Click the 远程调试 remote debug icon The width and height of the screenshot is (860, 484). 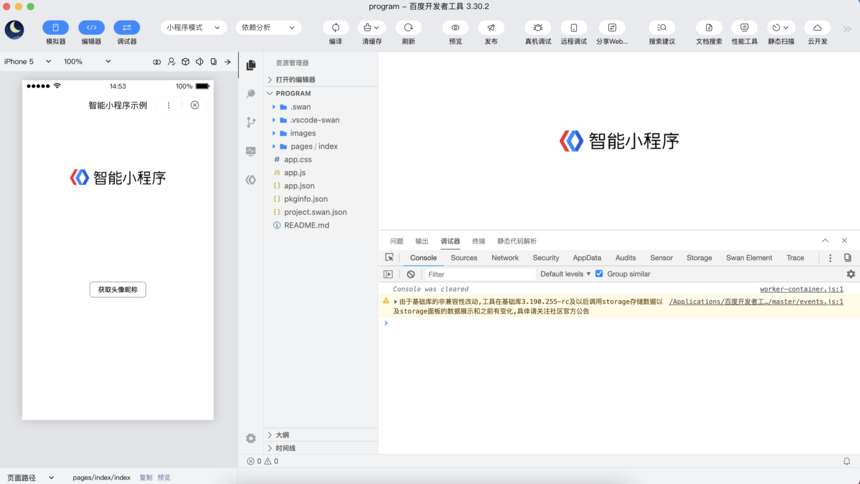[x=574, y=27]
